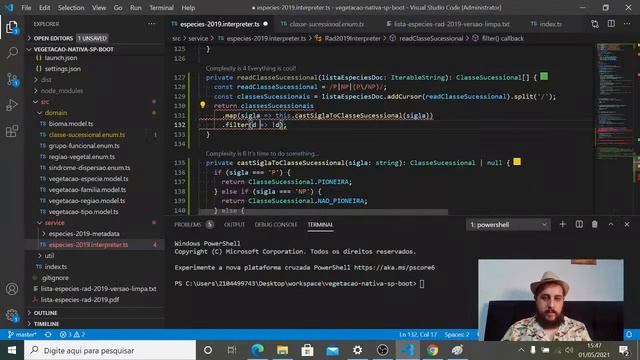The height and width of the screenshot is (360, 640).
Task: Open Microsoft Edge from taskbar
Action: (258, 350)
